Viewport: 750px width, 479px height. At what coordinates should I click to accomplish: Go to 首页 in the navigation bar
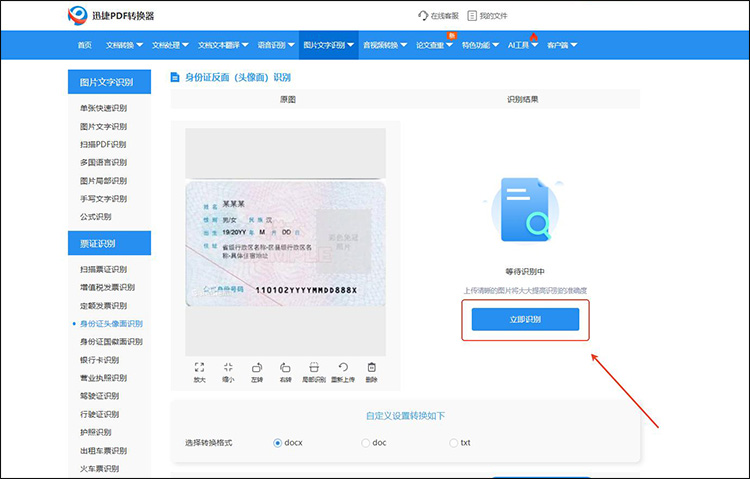(85, 45)
